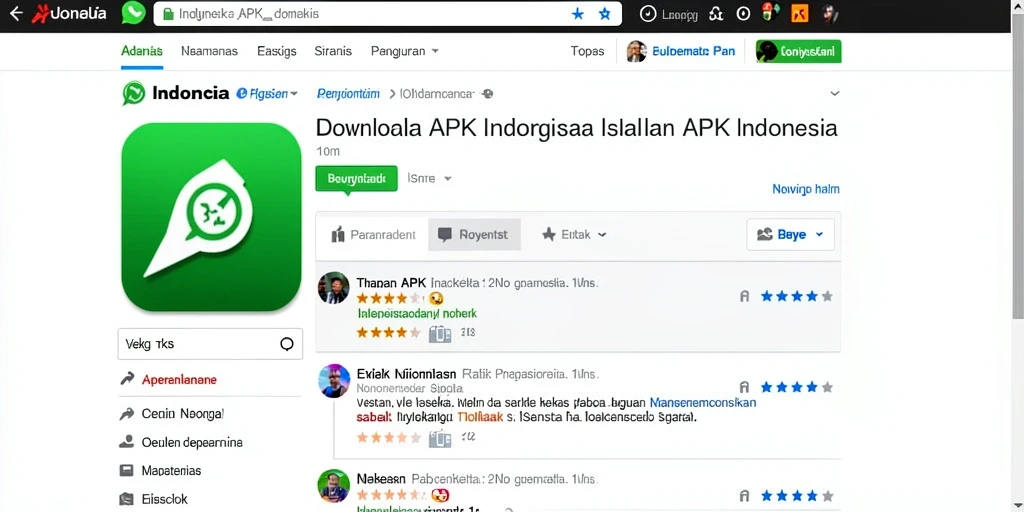Click the Indoncia heading
The width and height of the screenshot is (1024, 512).
click(190, 93)
